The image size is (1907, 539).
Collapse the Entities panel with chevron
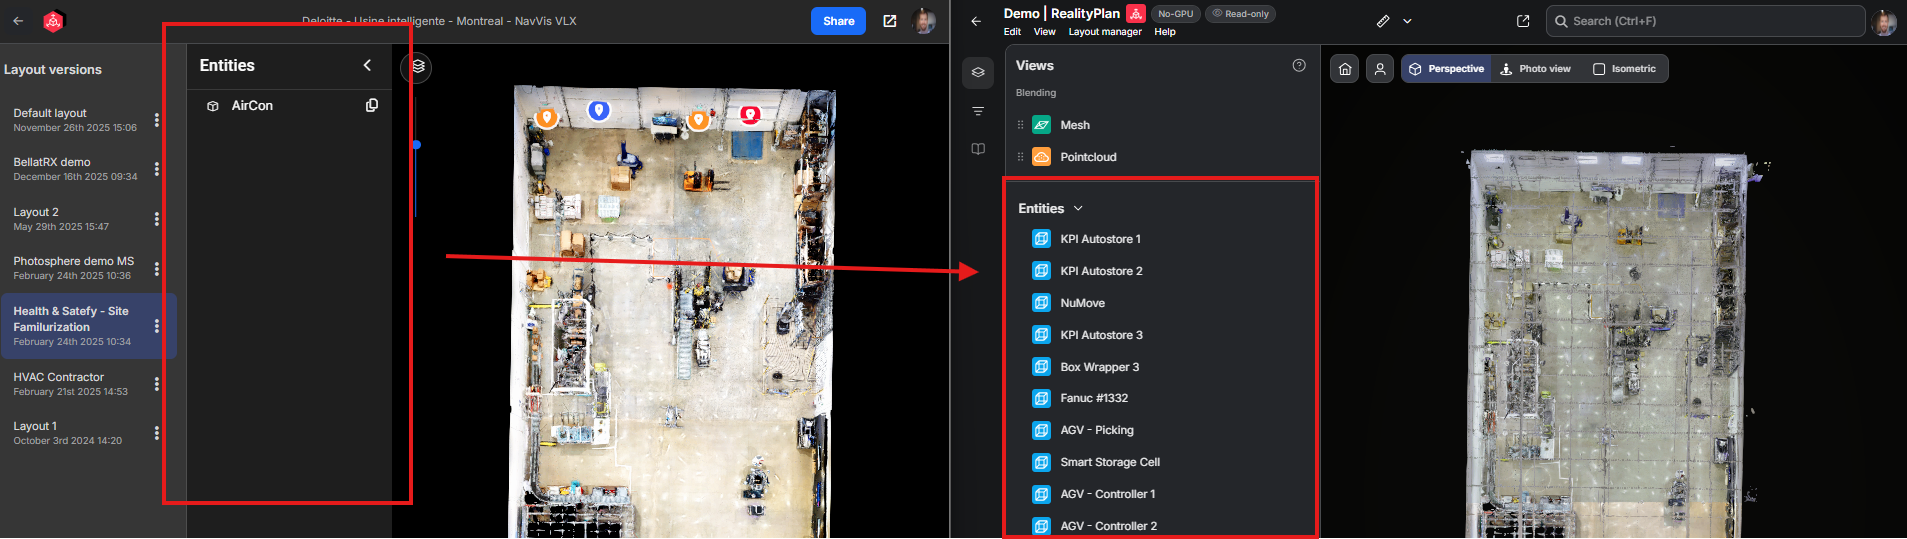[x=367, y=65]
